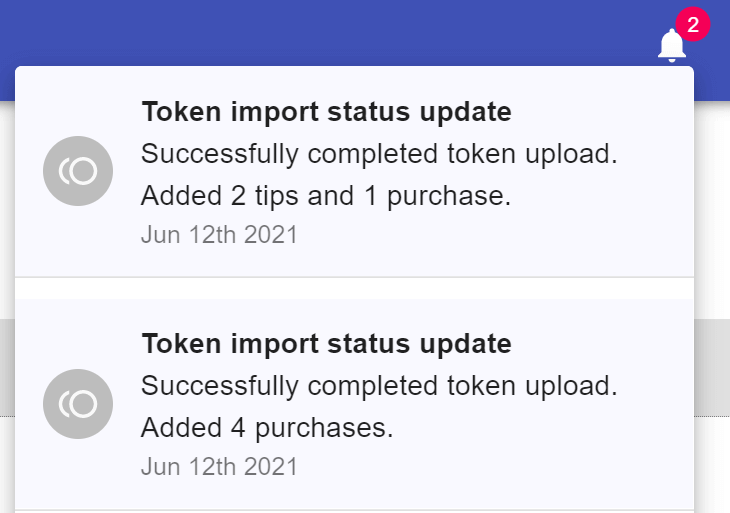Select the 'Added 2 tips and 1 purchase.' text

click(x=326, y=196)
